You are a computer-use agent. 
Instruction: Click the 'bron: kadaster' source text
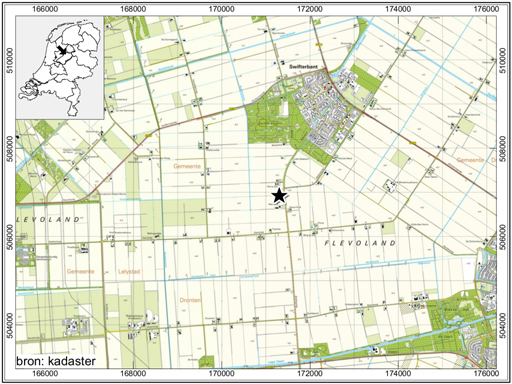tap(56, 361)
